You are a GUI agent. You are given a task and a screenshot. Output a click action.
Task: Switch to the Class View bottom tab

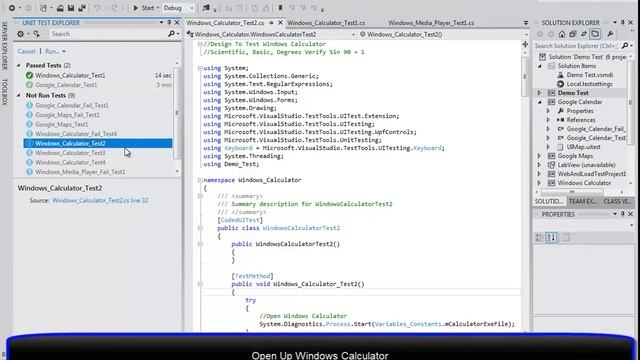pos(617,201)
